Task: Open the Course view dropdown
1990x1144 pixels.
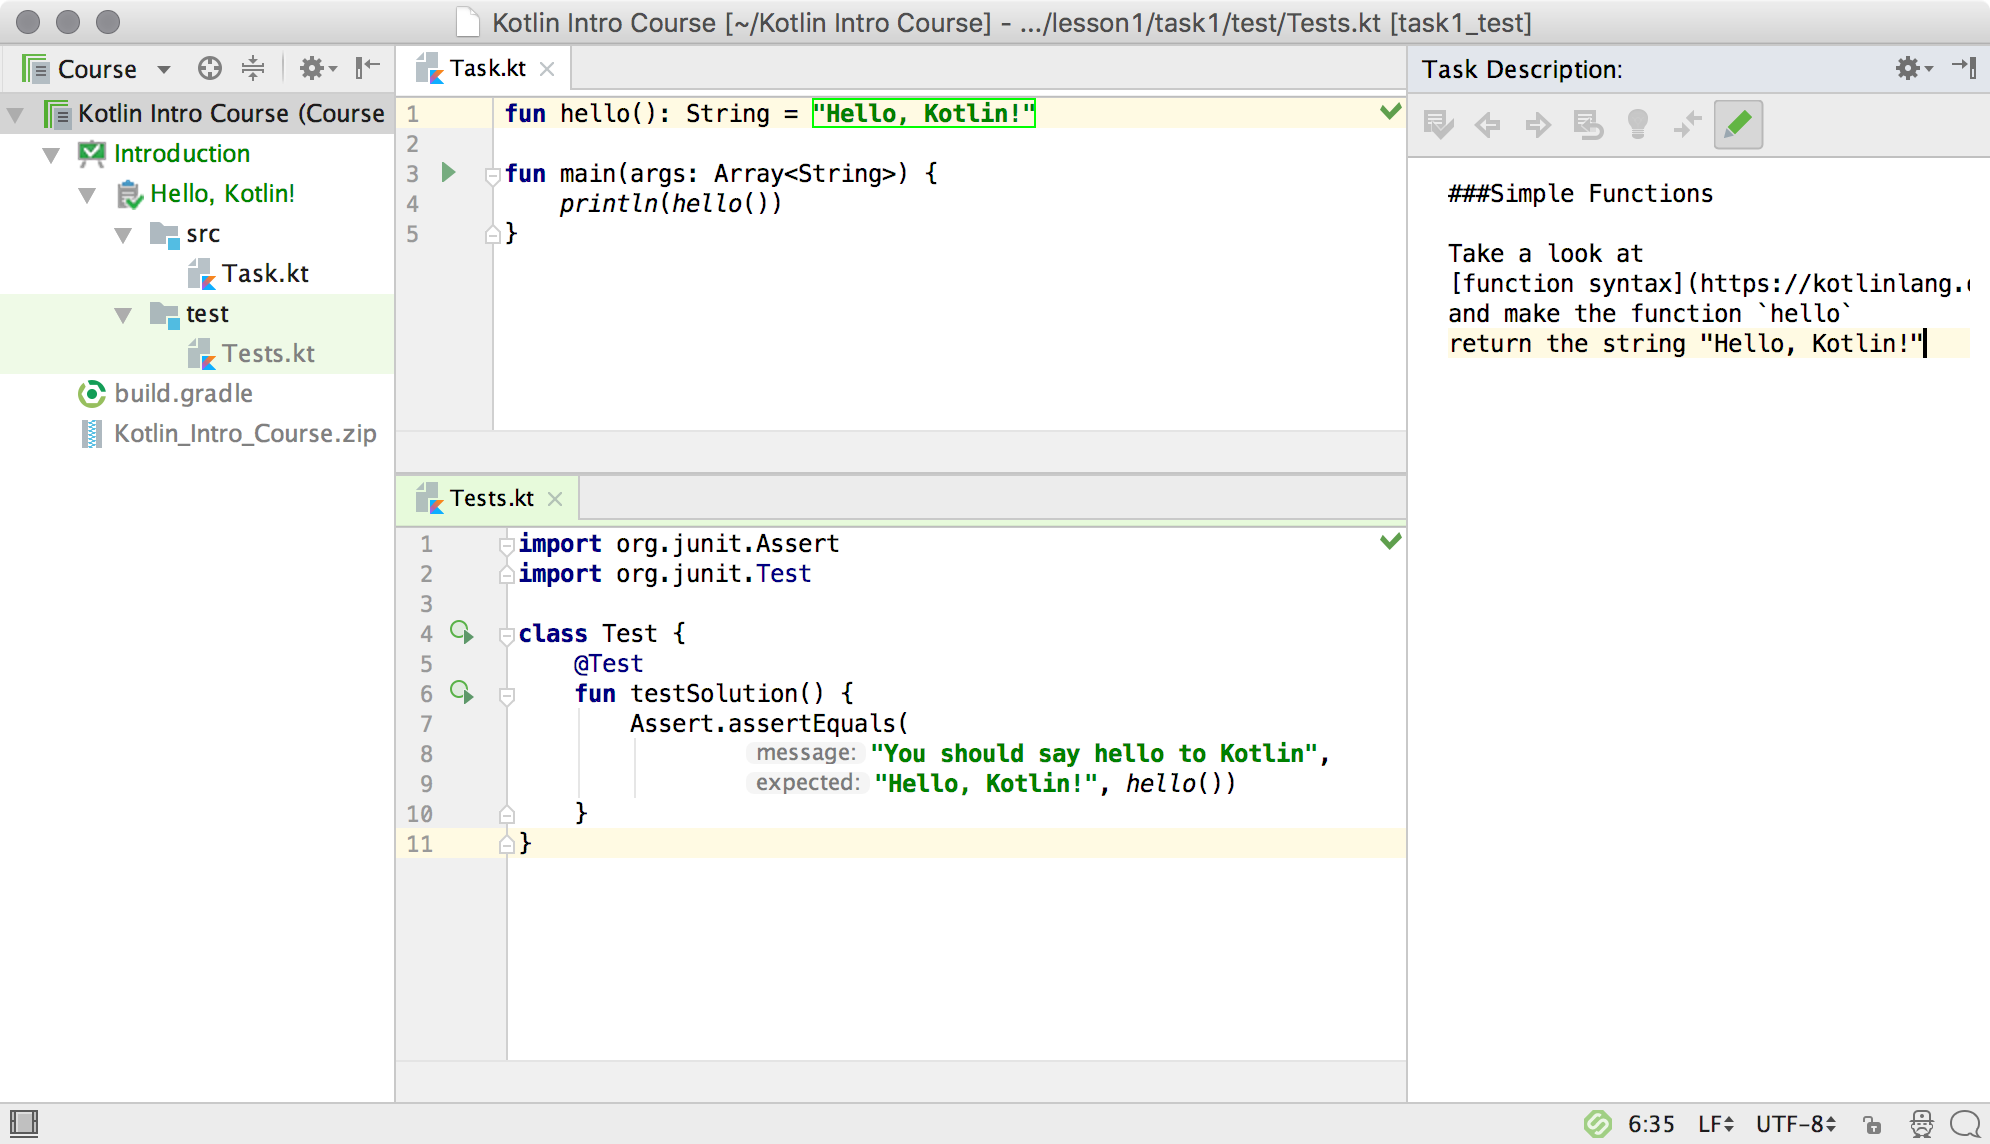Action: [x=165, y=69]
